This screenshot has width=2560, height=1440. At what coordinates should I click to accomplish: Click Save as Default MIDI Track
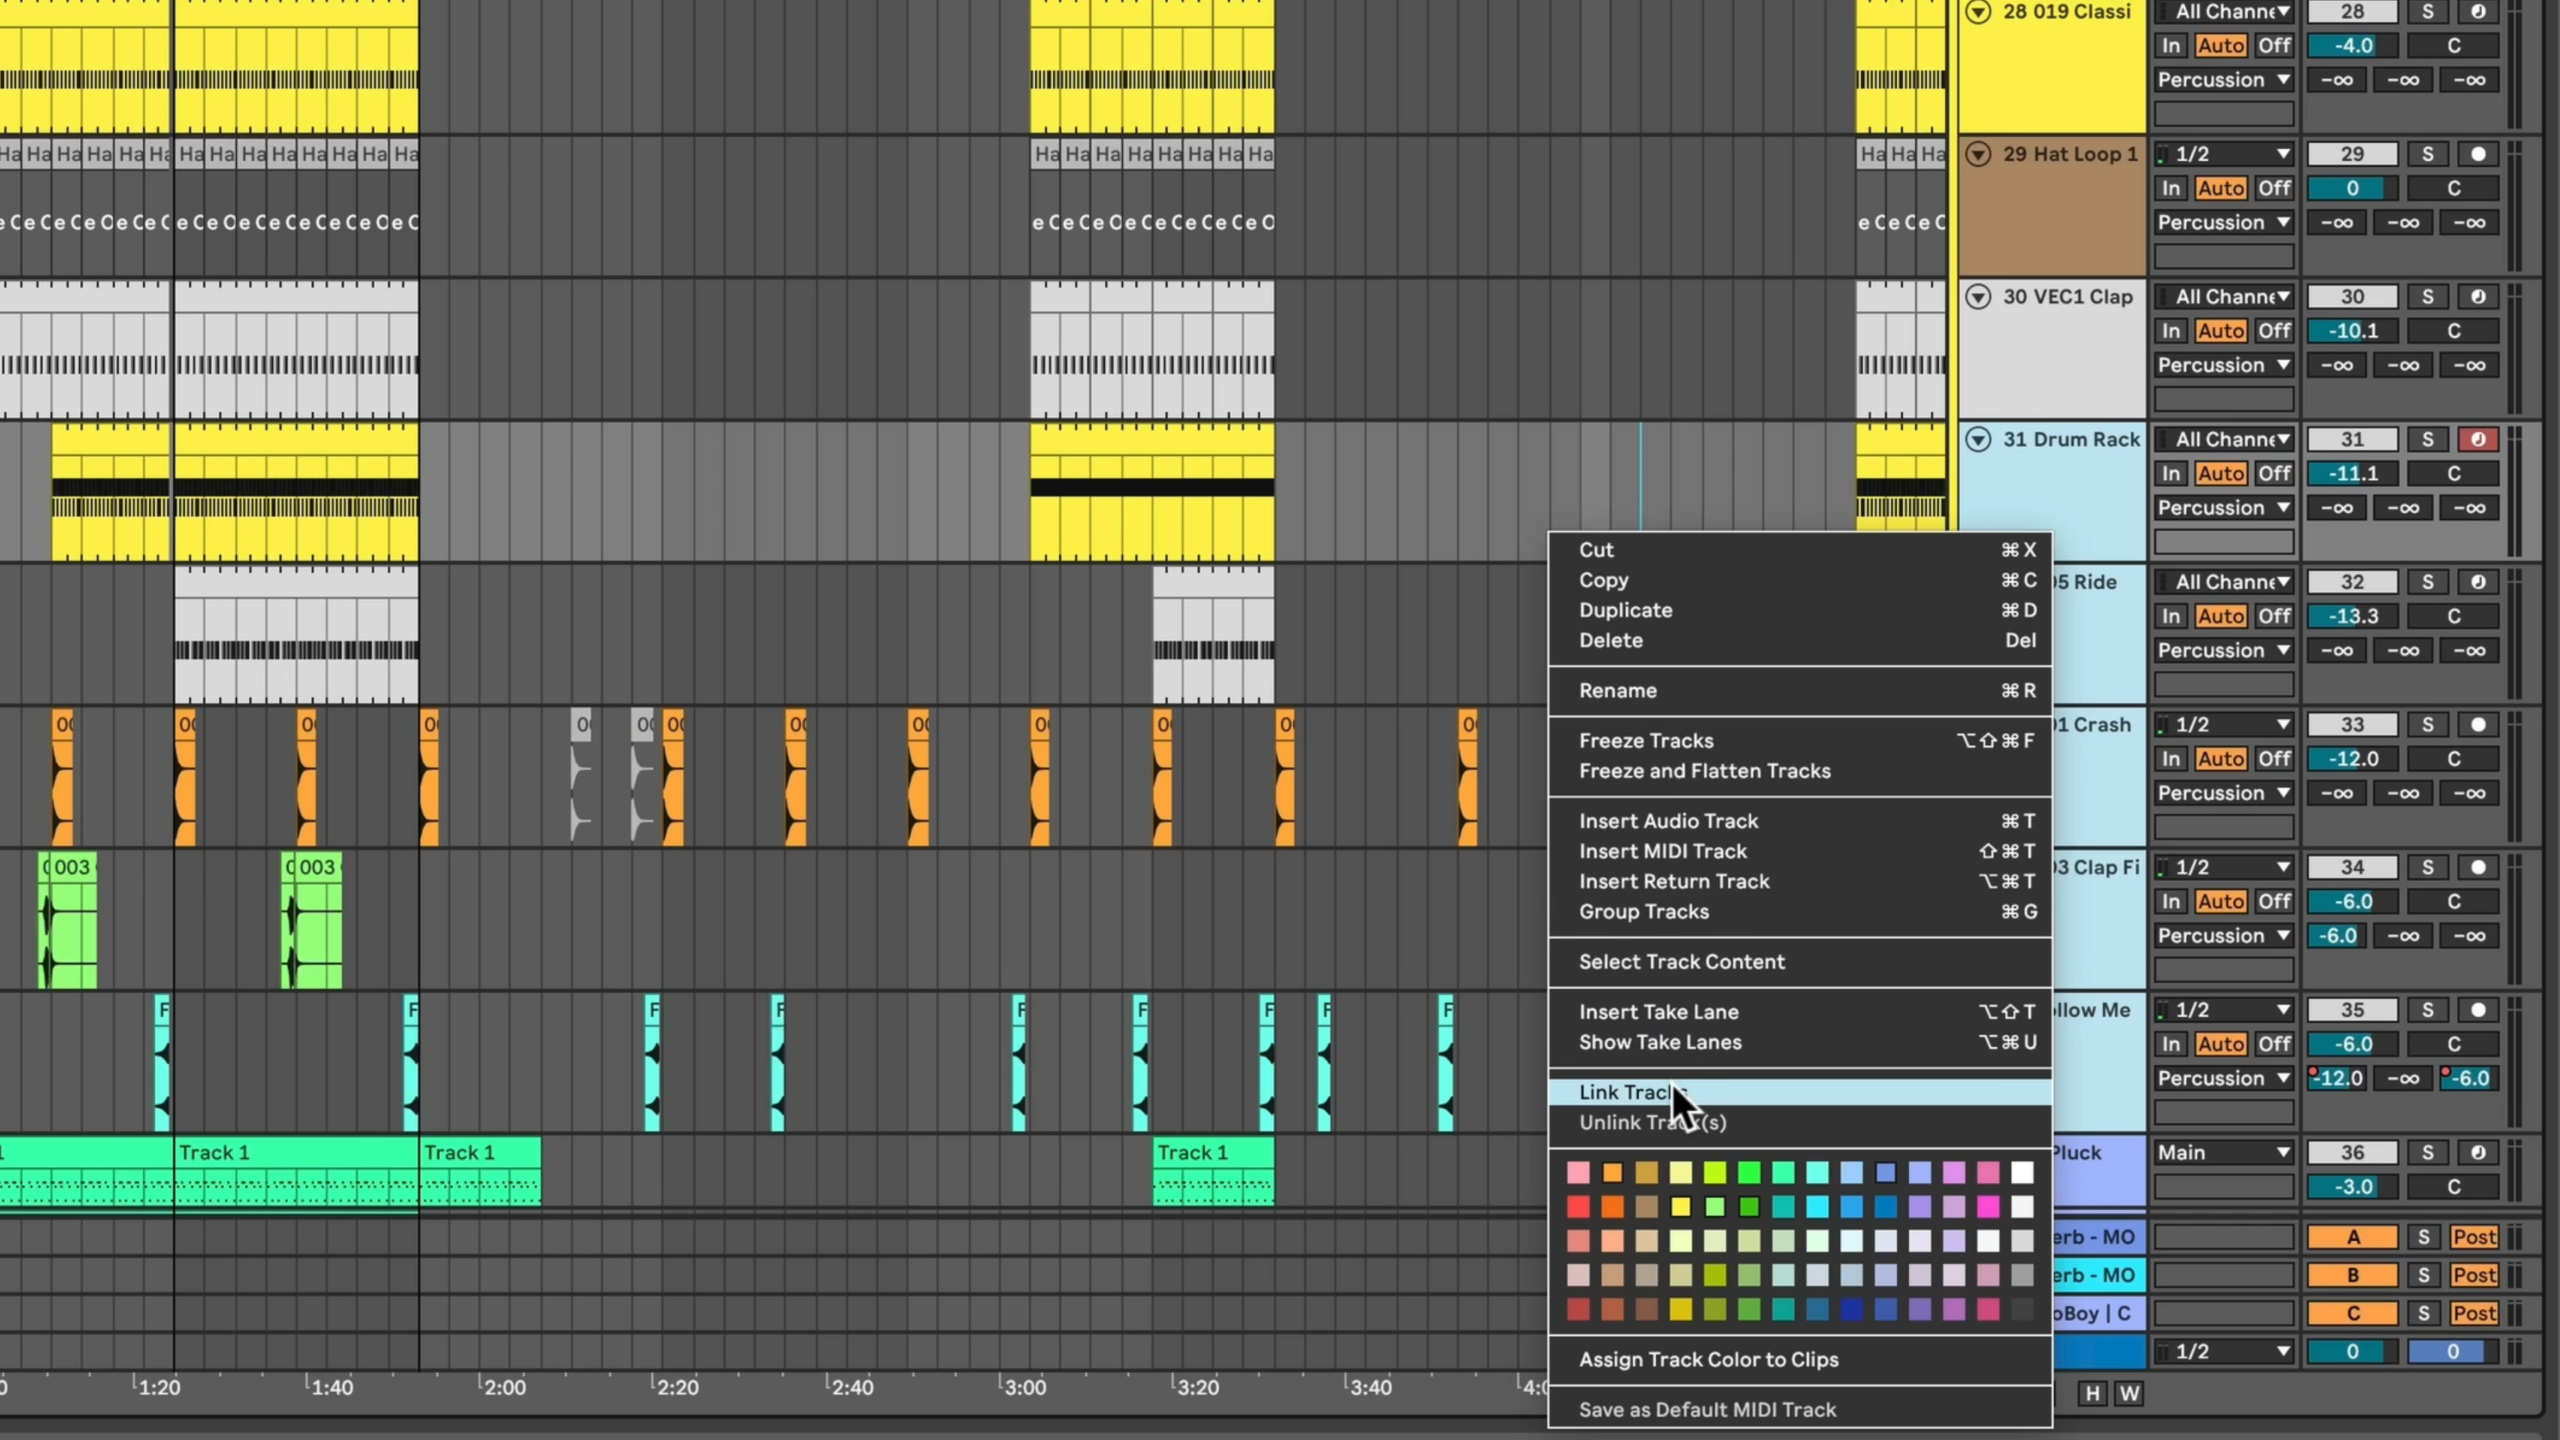coord(1707,1409)
